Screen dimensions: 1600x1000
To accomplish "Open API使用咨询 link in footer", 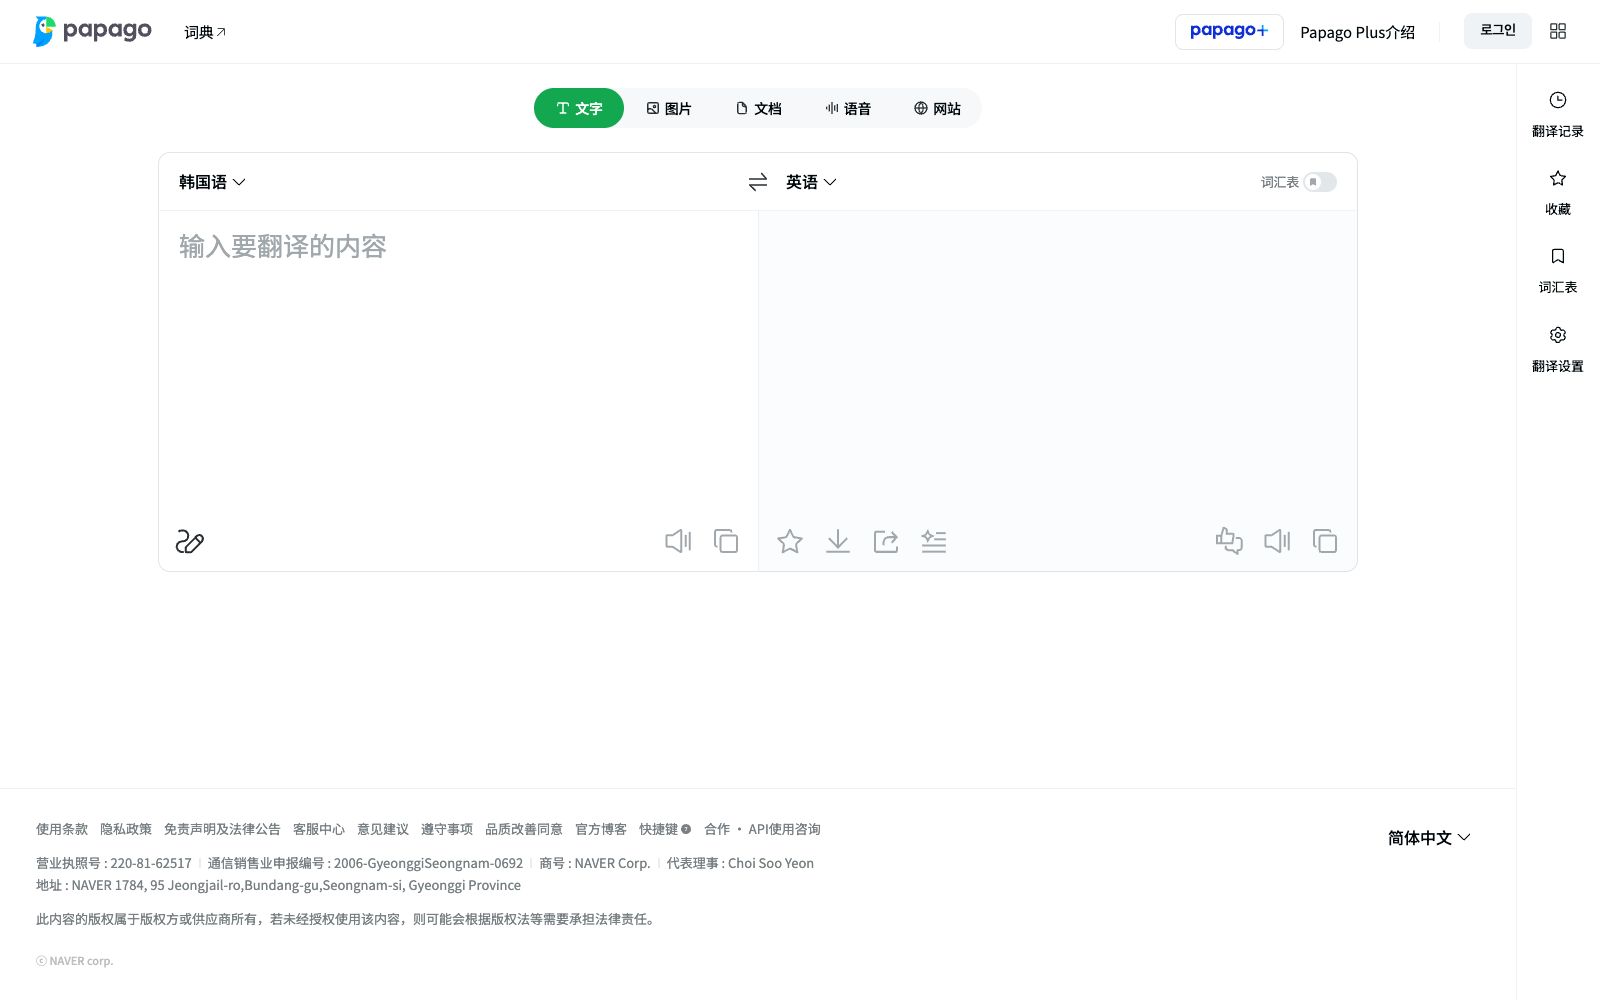I will pyautogui.click(x=784, y=829).
